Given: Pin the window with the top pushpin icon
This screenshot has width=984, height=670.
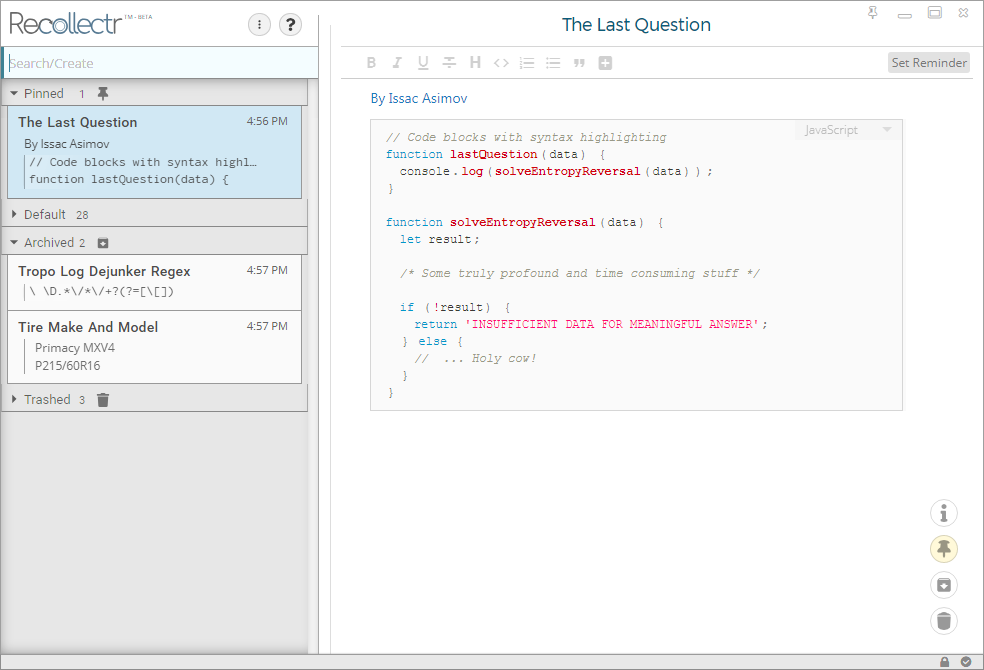Looking at the screenshot, I should 872,13.
